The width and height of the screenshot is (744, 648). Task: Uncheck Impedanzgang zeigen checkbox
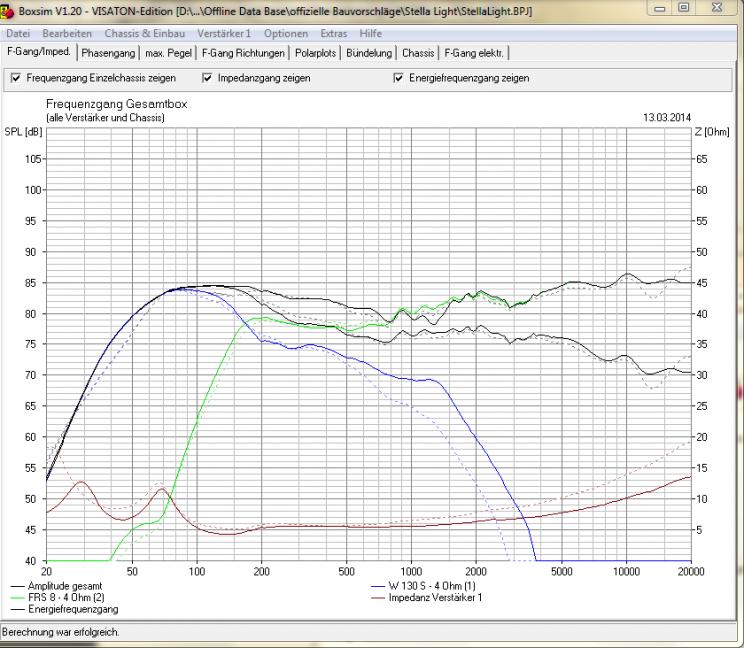(208, 78)
